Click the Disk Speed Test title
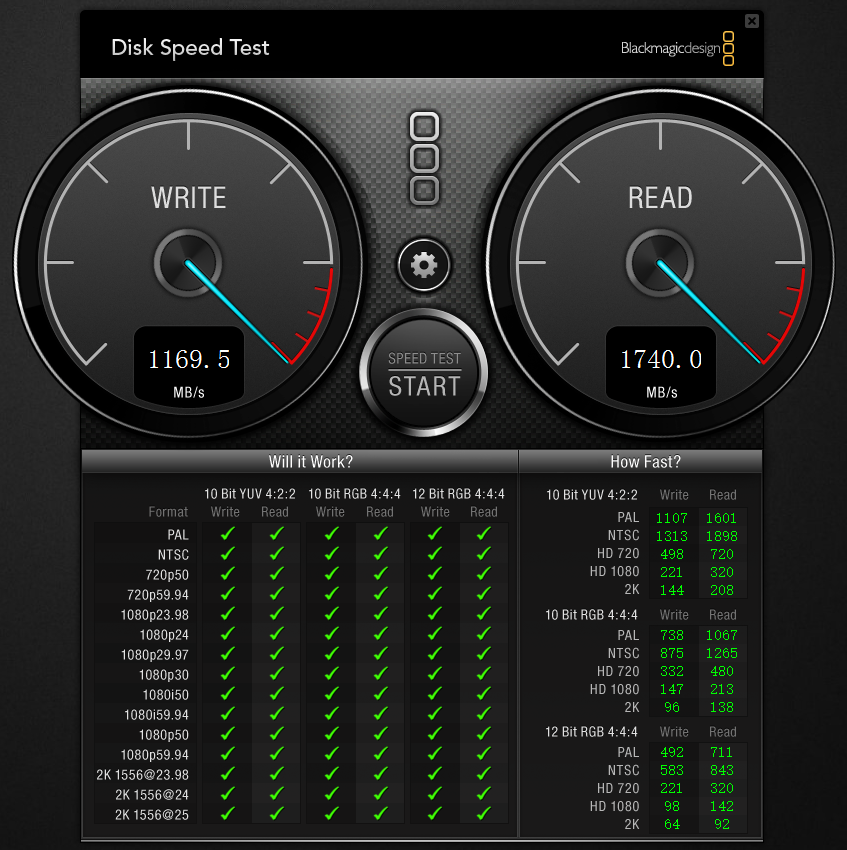This screenshot has height=850, width=847. tap(190, 48)
